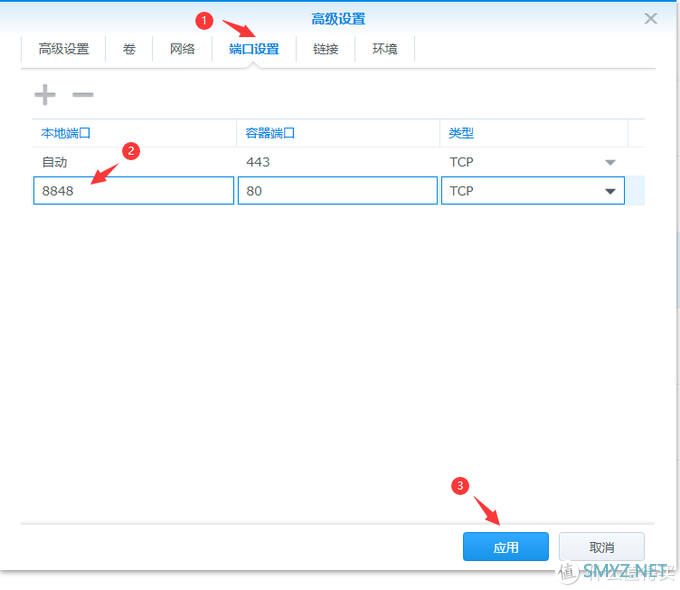The height and width of the screenshot is (590, 680).
Task: Select the 端口设置 tab
Action: click(x=254, y=49)
